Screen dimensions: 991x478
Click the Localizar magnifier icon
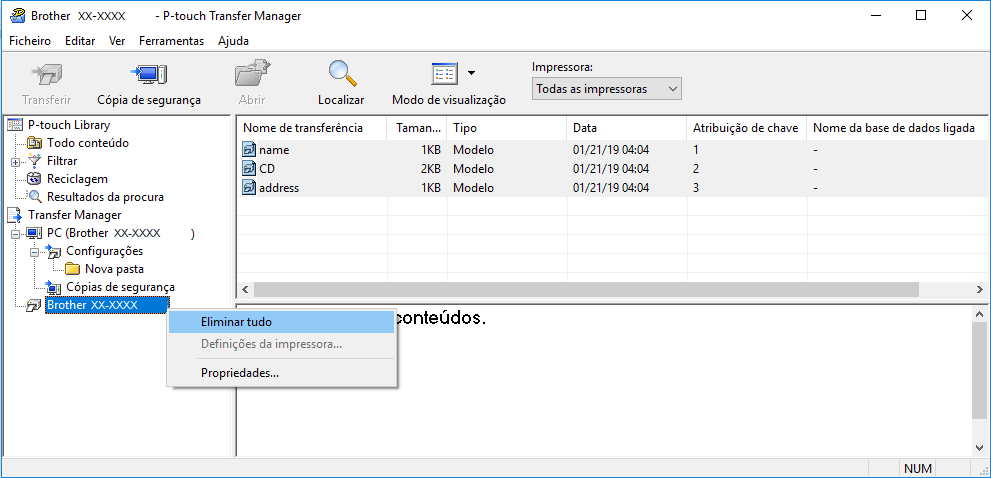(x=341, y=75)
